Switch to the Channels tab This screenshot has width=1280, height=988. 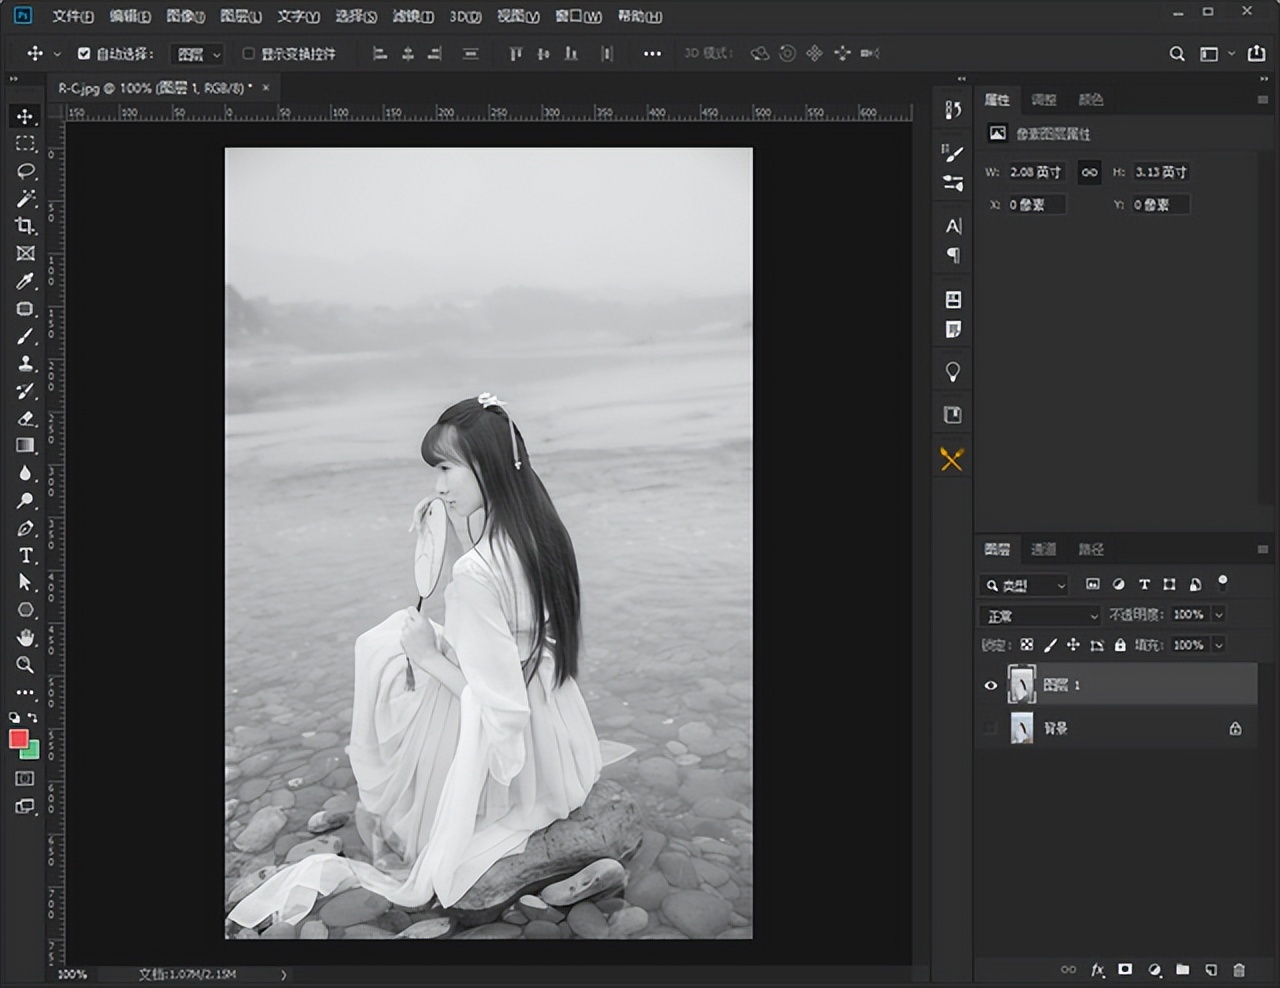click(1043, 549)
